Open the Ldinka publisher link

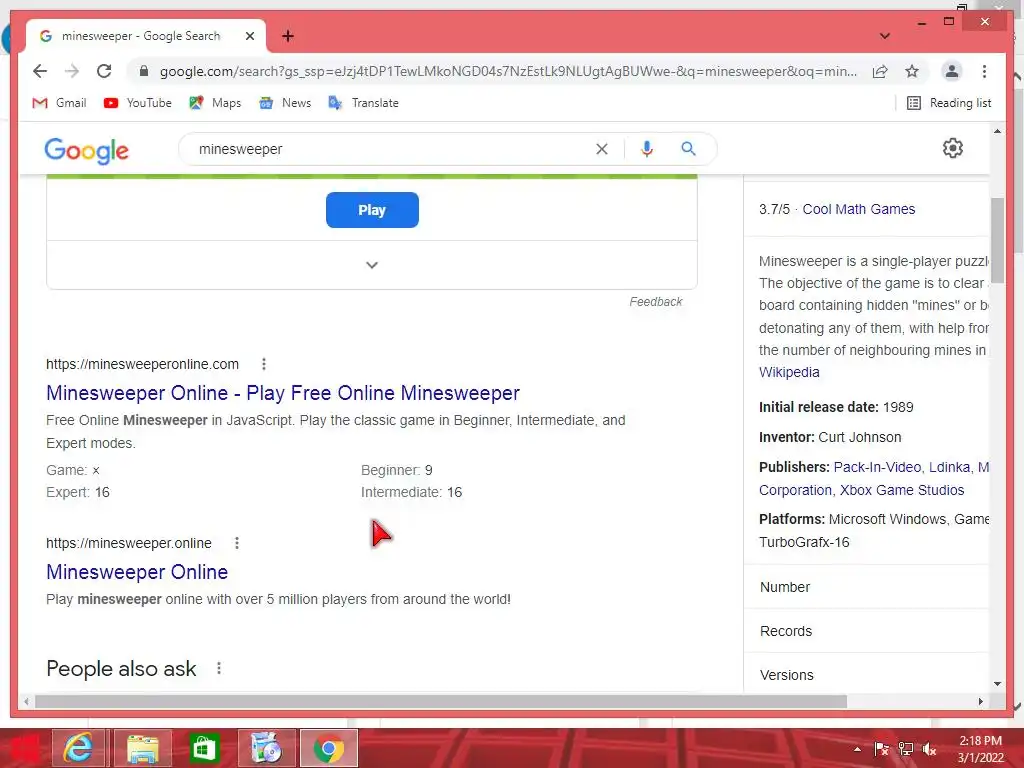950,468
